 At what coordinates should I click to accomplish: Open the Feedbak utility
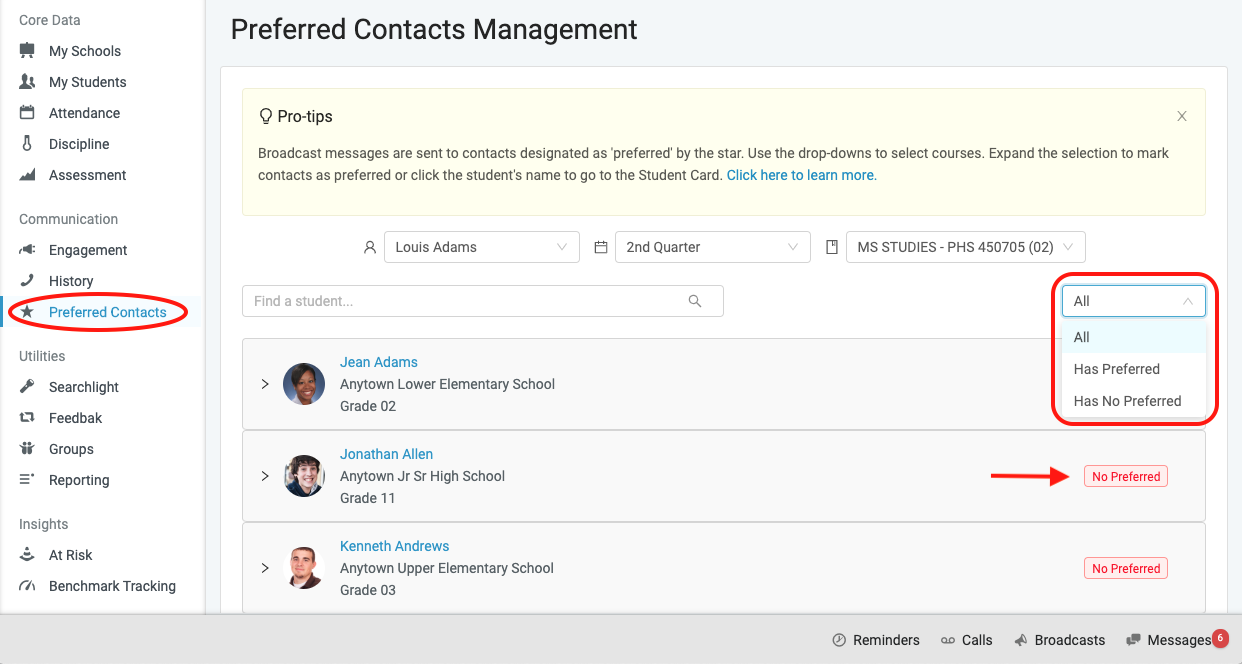76,418
